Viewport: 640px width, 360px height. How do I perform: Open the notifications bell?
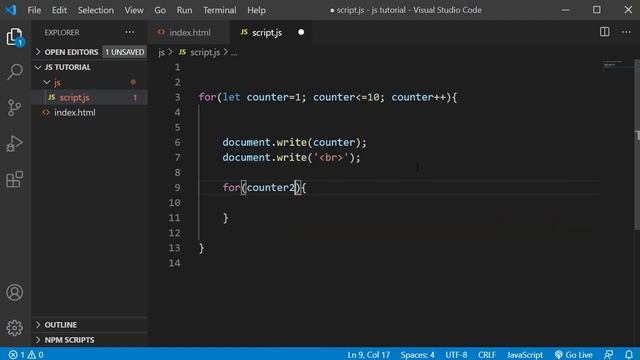point(629,354)
